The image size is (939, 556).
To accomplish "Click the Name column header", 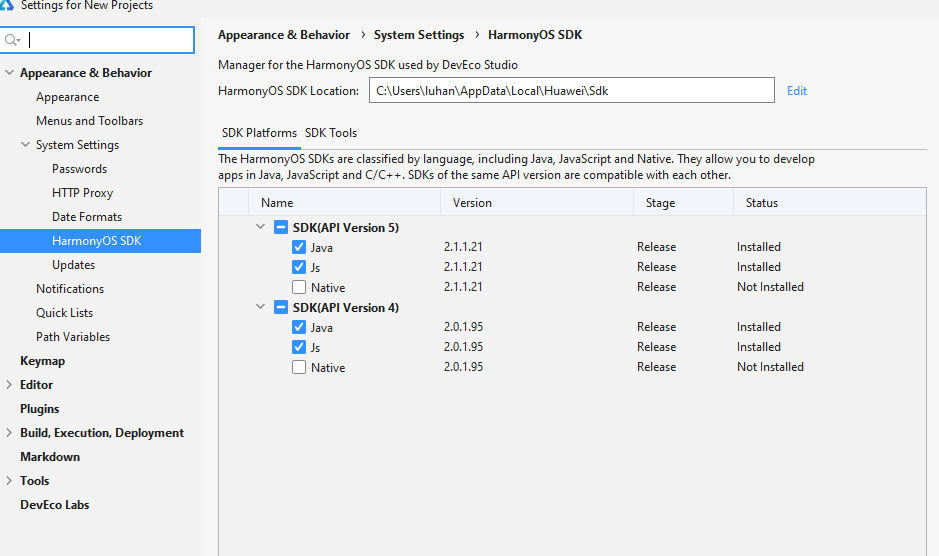I will click(344, 203).
